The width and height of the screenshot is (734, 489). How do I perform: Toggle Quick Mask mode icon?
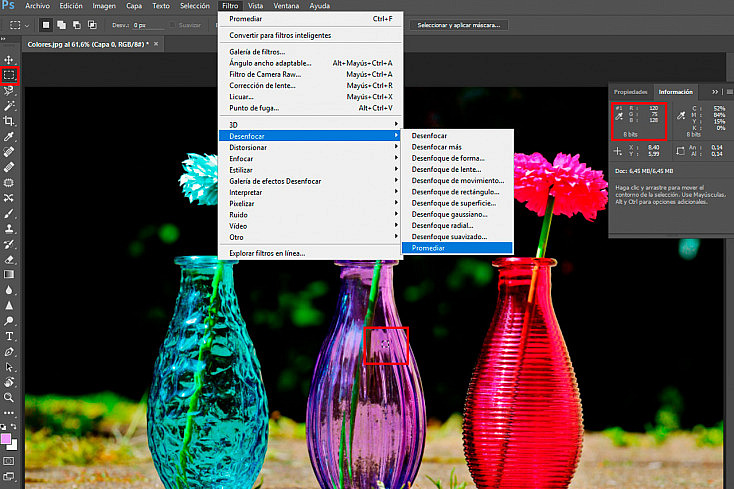pos(9,461)
